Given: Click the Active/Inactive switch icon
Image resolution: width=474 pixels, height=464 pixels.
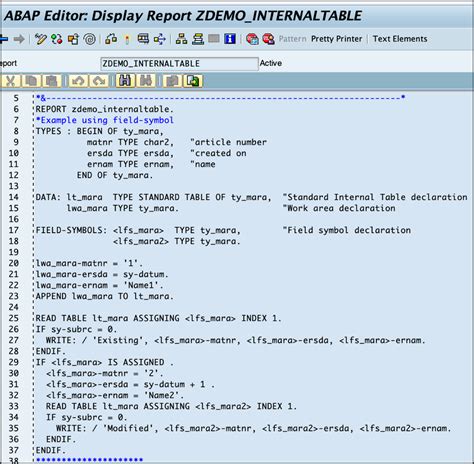Looking at the screenshot, I should (x=57, y=39).
